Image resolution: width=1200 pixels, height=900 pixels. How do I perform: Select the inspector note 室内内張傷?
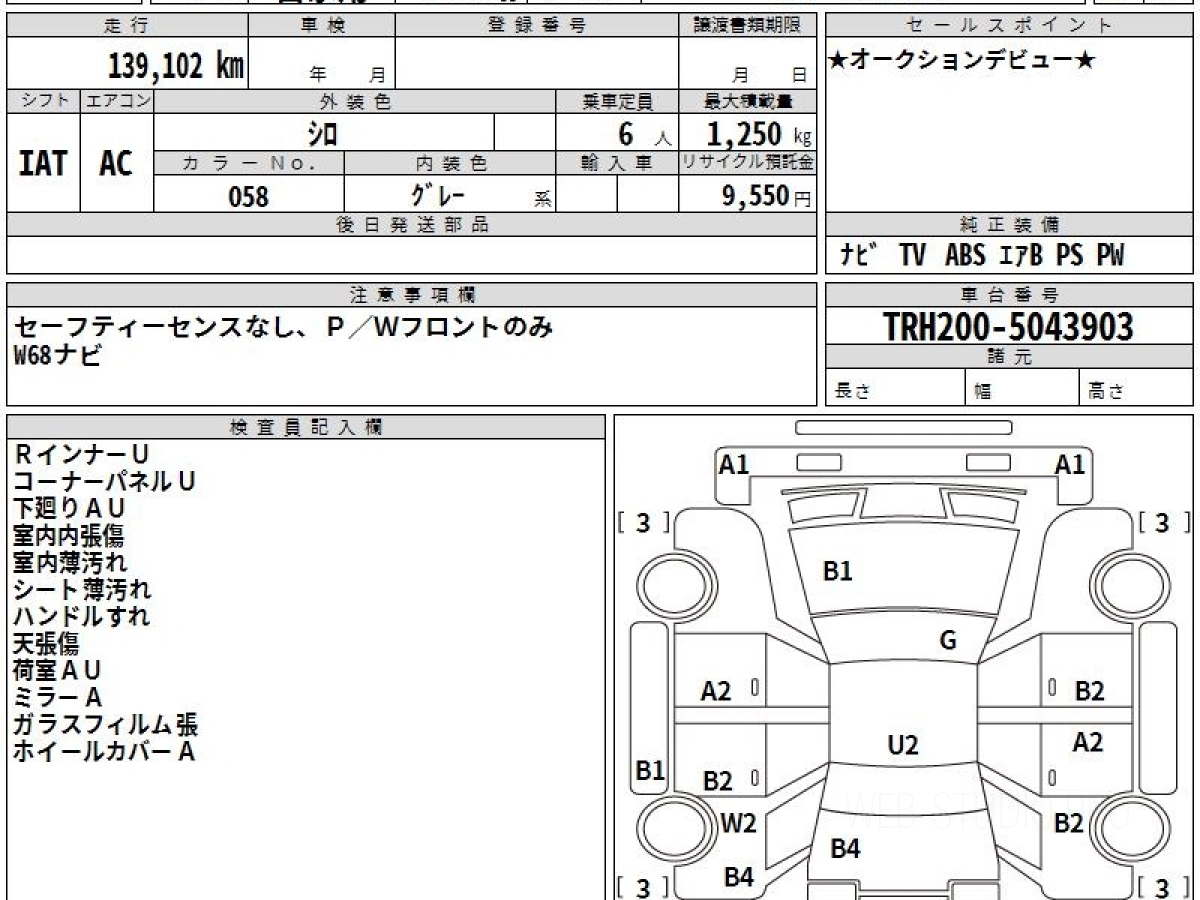coord(68,535)
